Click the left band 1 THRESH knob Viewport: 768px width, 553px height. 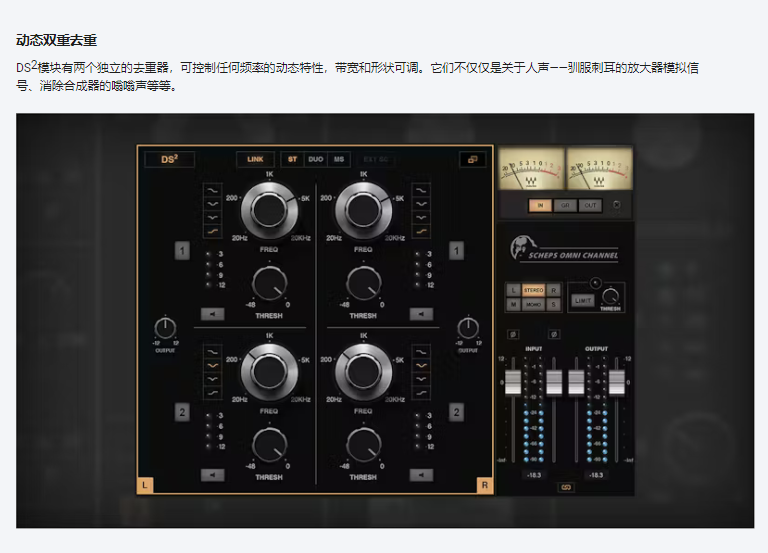[269, 283]
